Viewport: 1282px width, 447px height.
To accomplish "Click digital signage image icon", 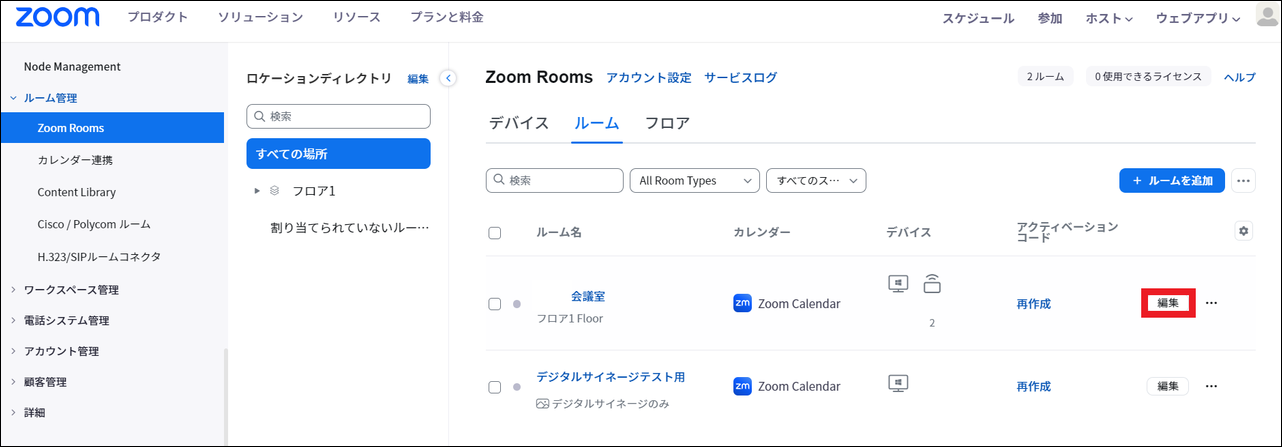I will click(543, 404).
